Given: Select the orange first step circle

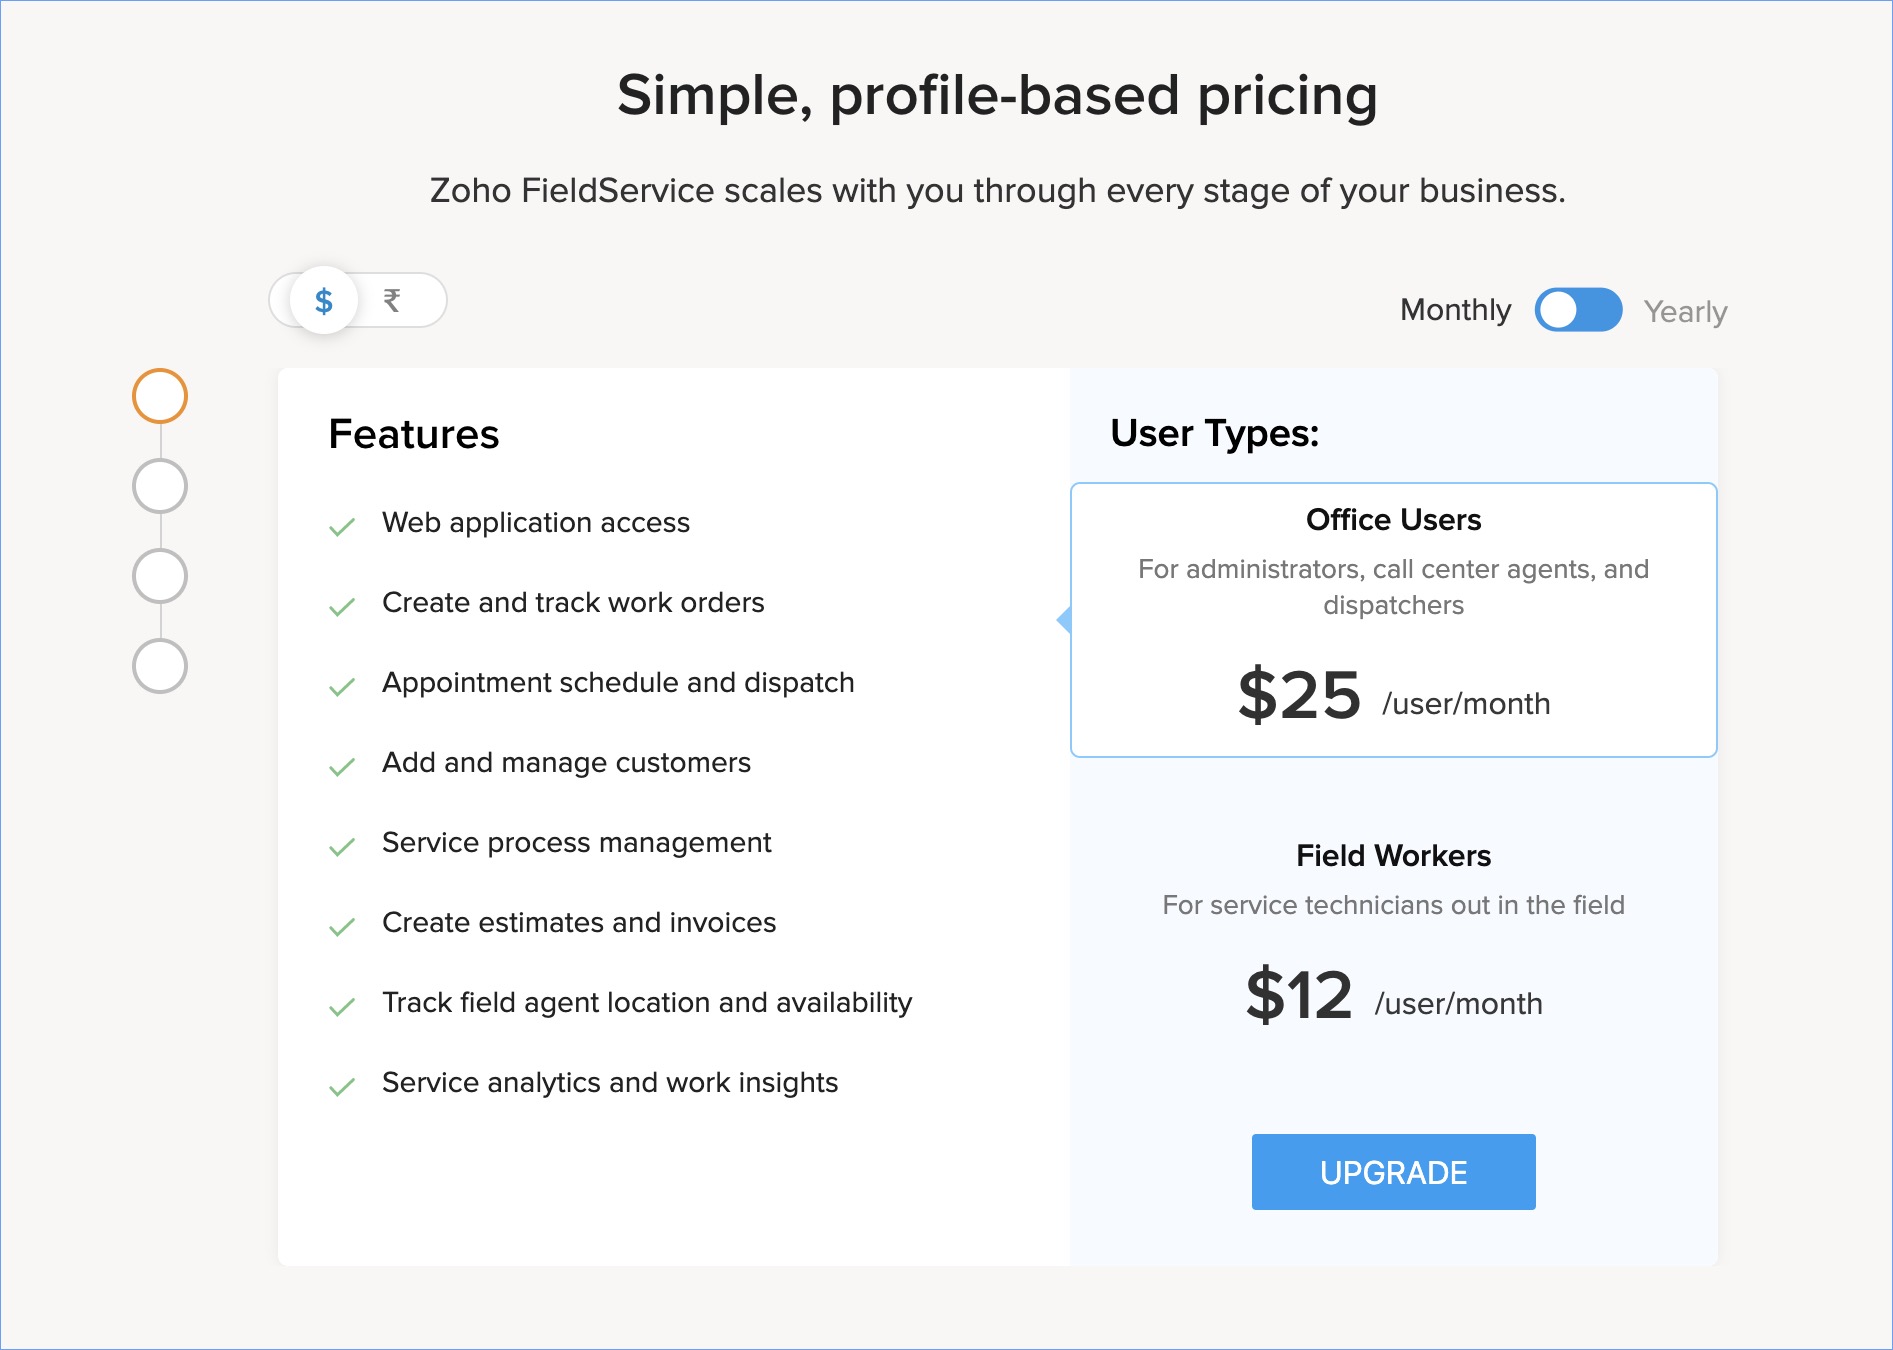Looking at the screenshot, I should [160, 396].
